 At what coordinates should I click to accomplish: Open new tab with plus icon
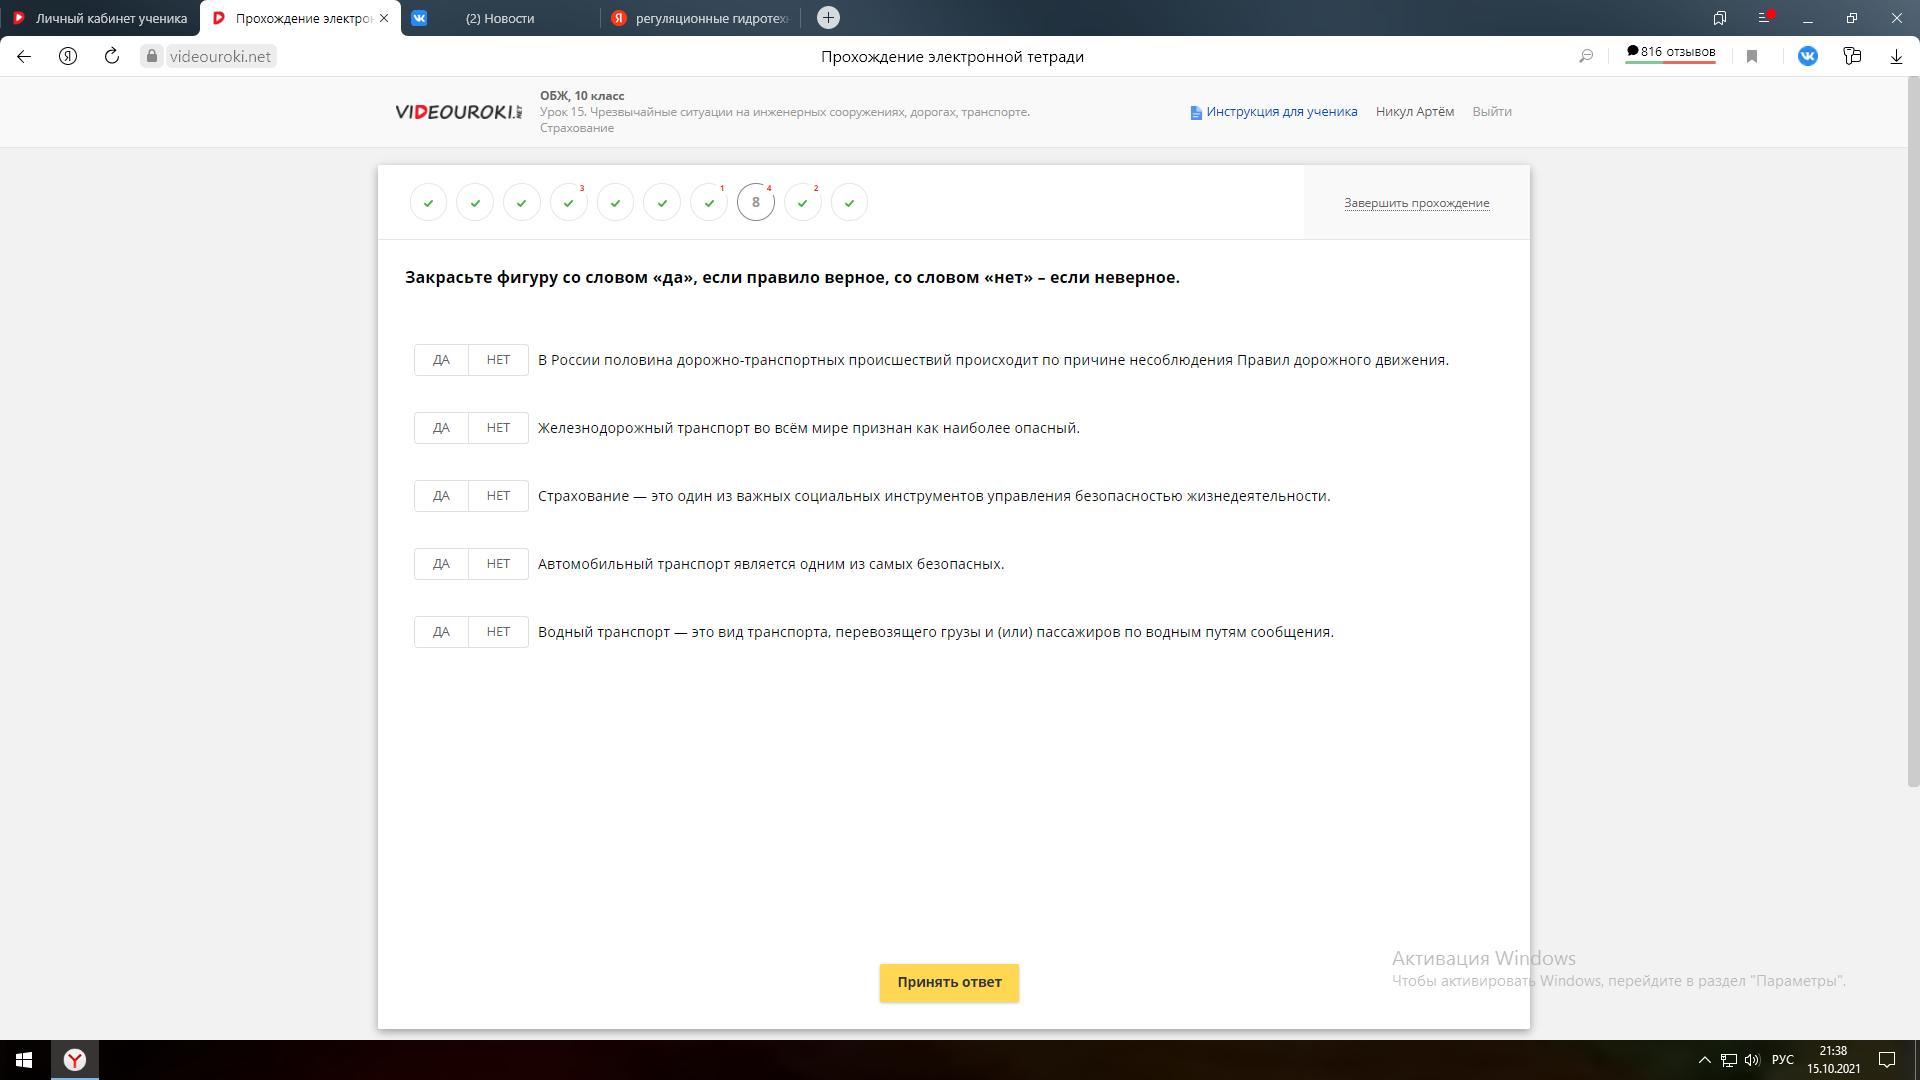point(828,18)
